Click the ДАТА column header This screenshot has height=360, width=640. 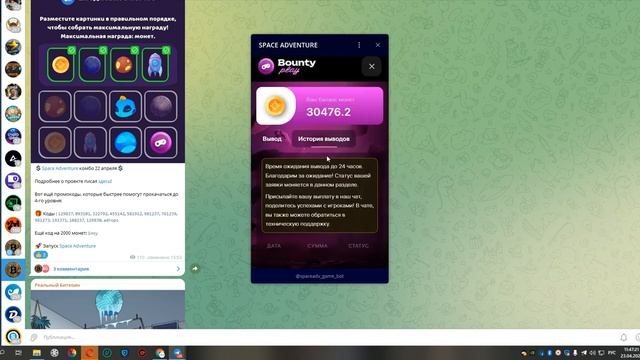(274, 246)
